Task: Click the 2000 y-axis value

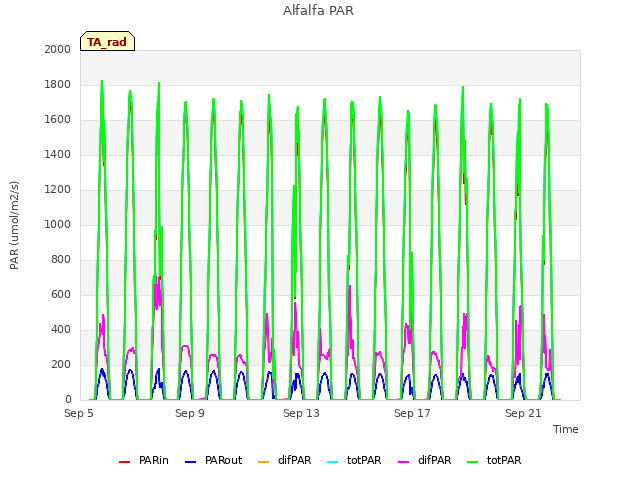Action: click(x=58, y=49)
